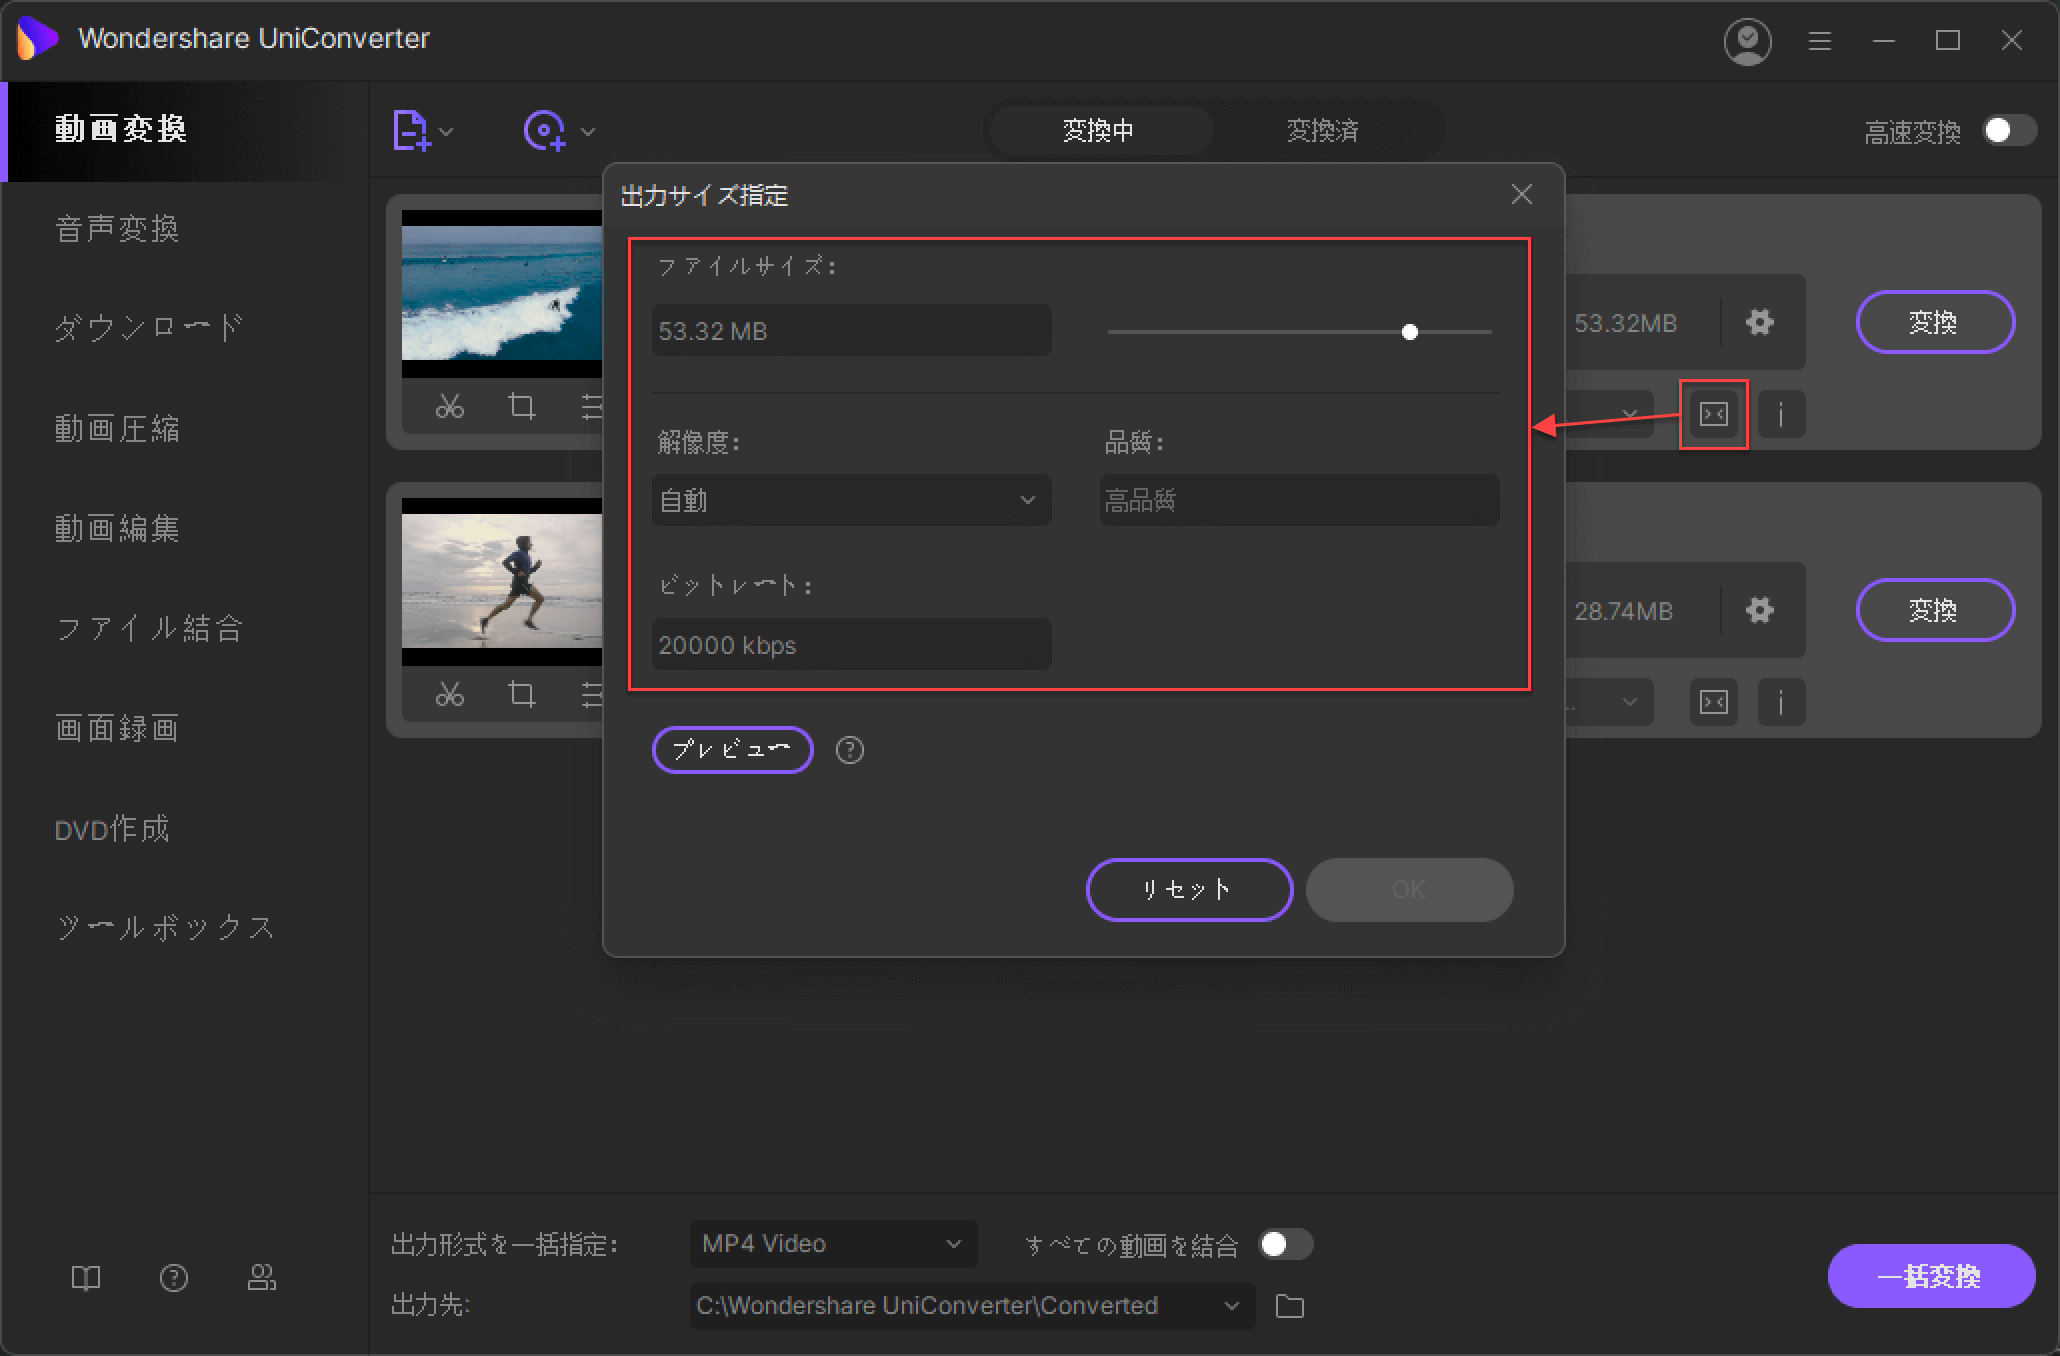Click the 一括変換 button
Image resolution: width=2060 pixels, height=1356 pixels.
1931,1276
